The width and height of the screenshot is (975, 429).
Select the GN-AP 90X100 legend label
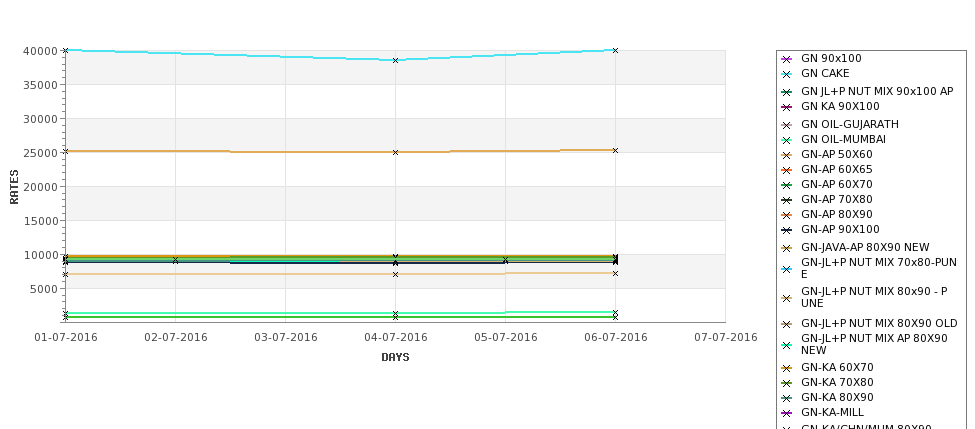840,229
